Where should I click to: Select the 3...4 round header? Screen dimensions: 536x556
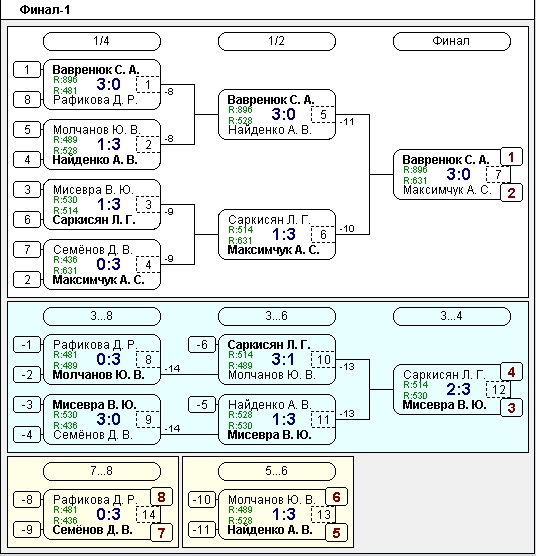(x=452, y=316)
